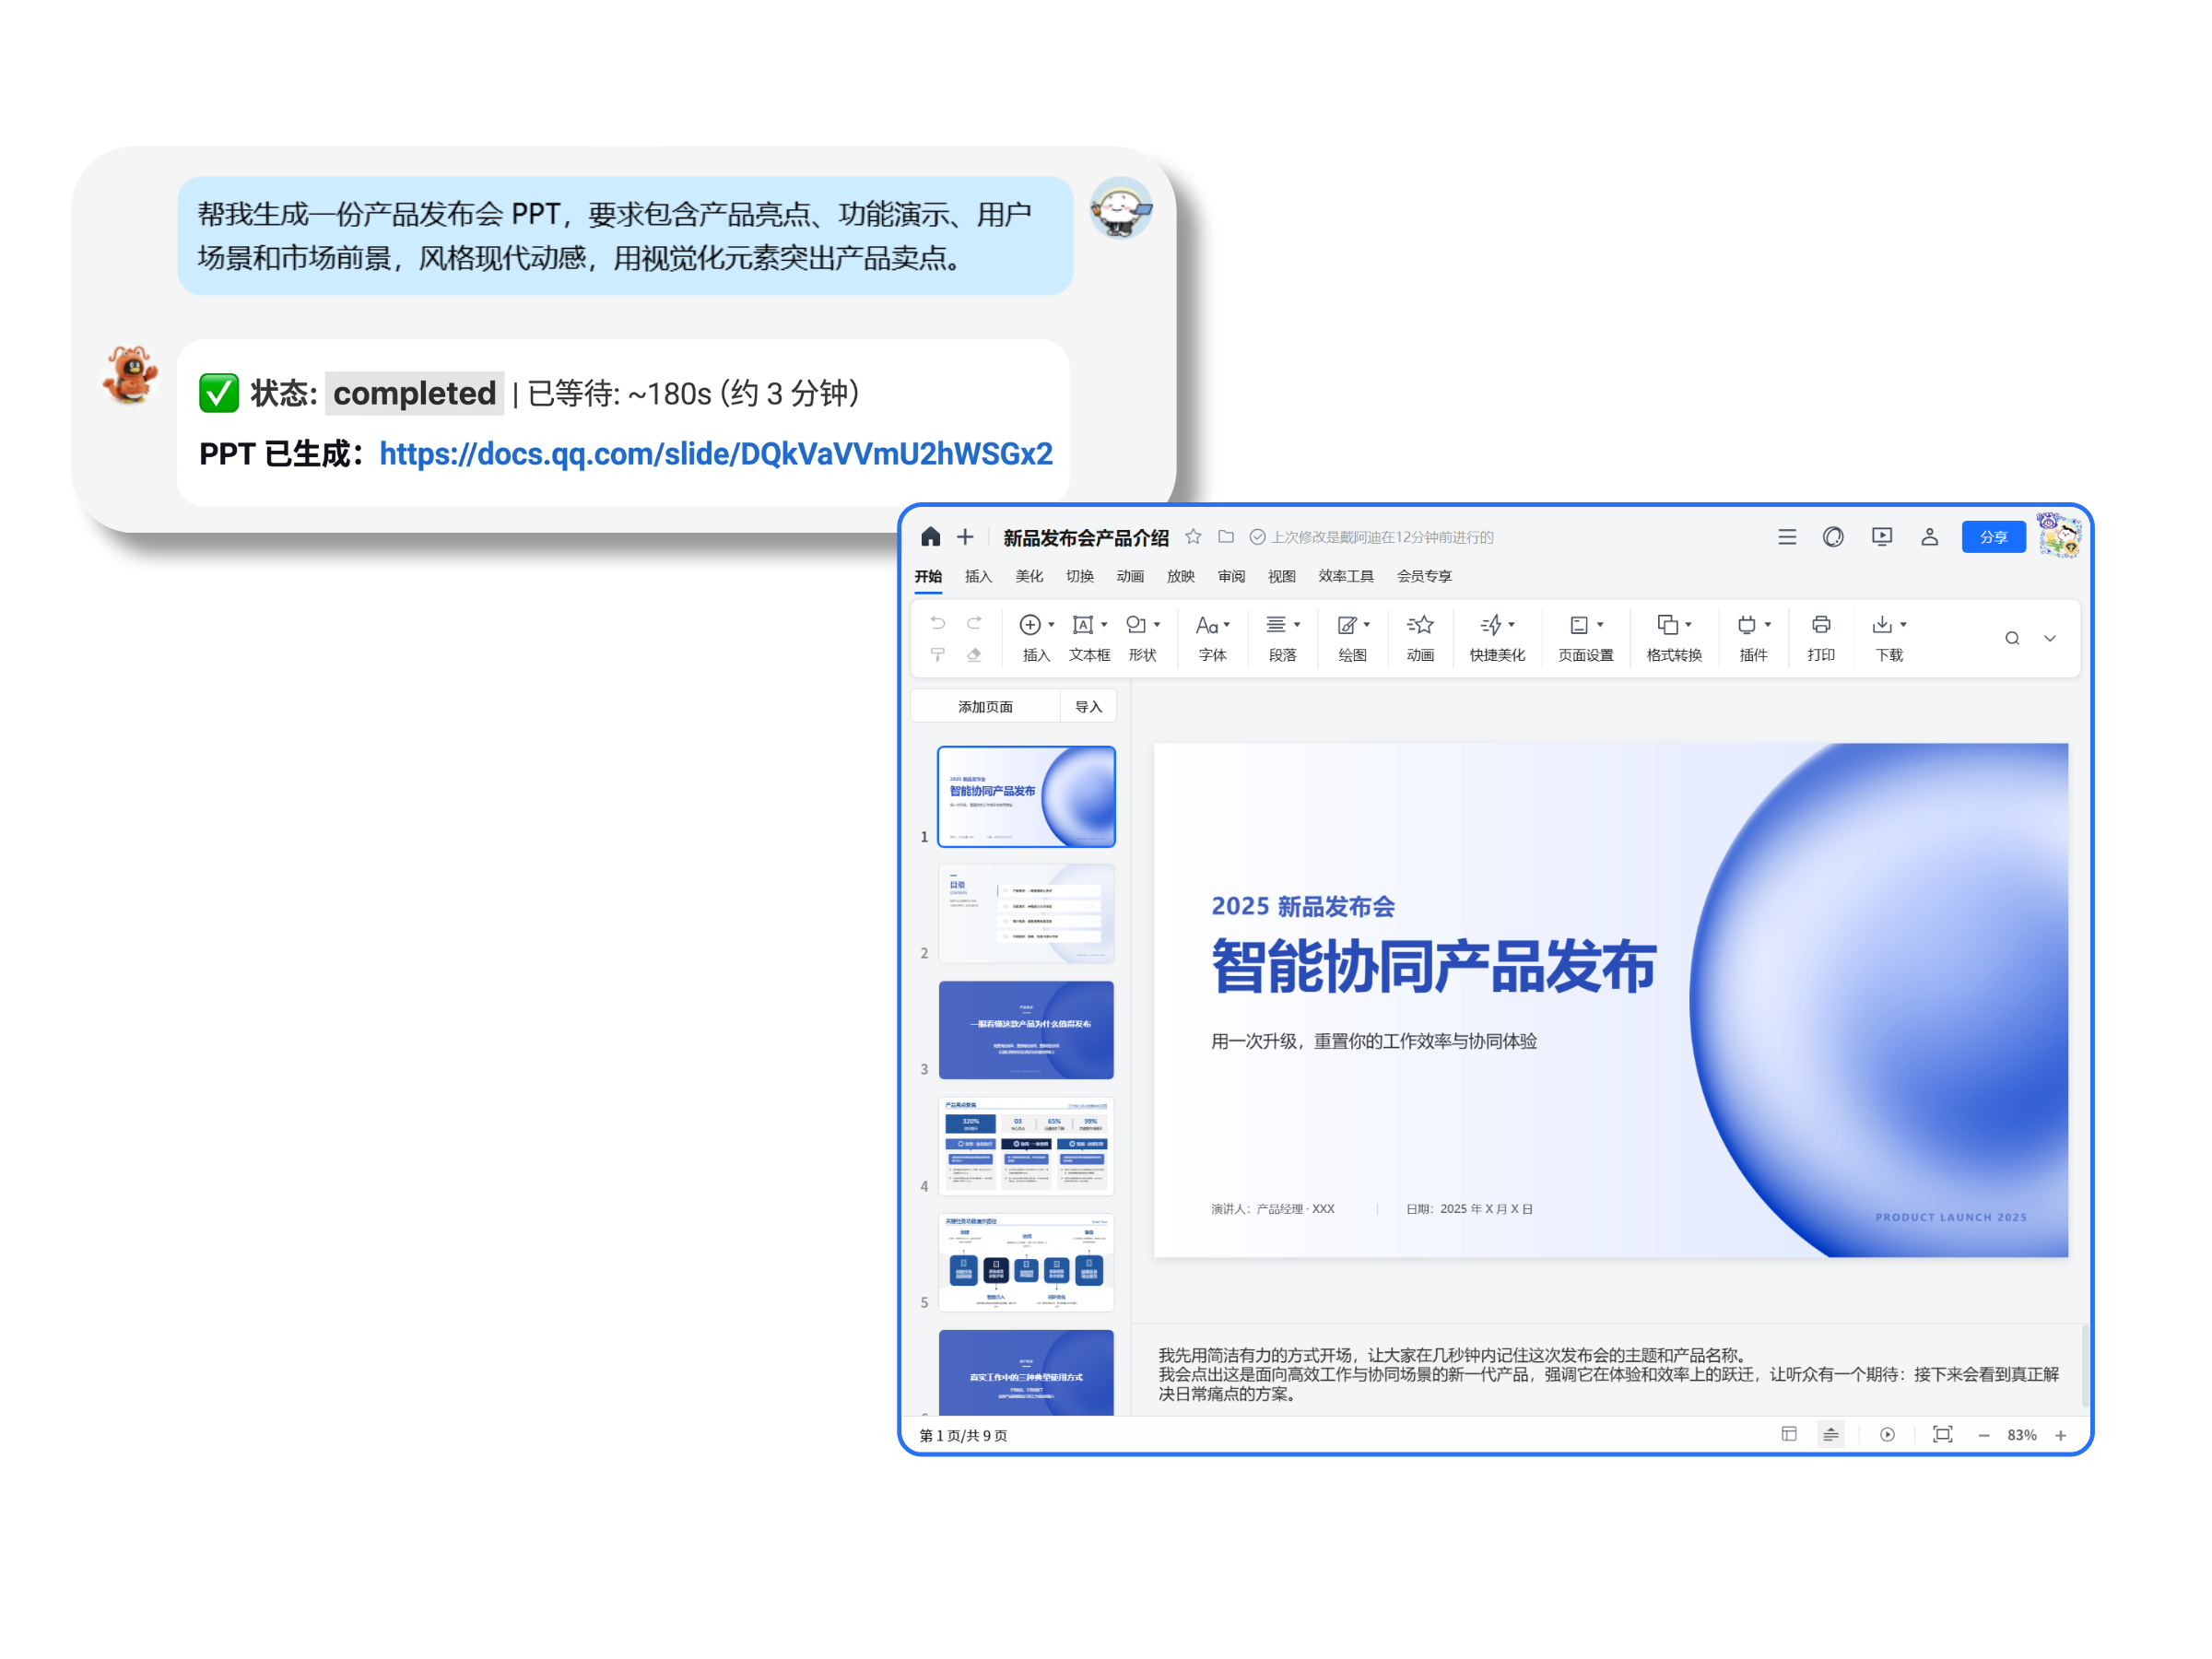Star the 新品发布会产品介绍 document

click(1193, 537)
